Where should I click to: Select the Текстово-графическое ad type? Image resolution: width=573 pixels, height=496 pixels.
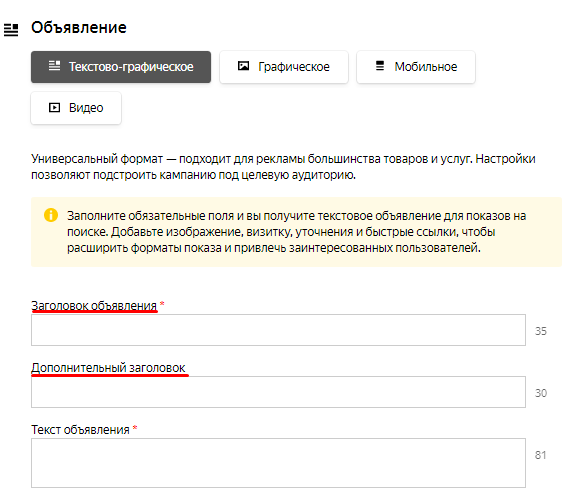click(x=121, y=67)
